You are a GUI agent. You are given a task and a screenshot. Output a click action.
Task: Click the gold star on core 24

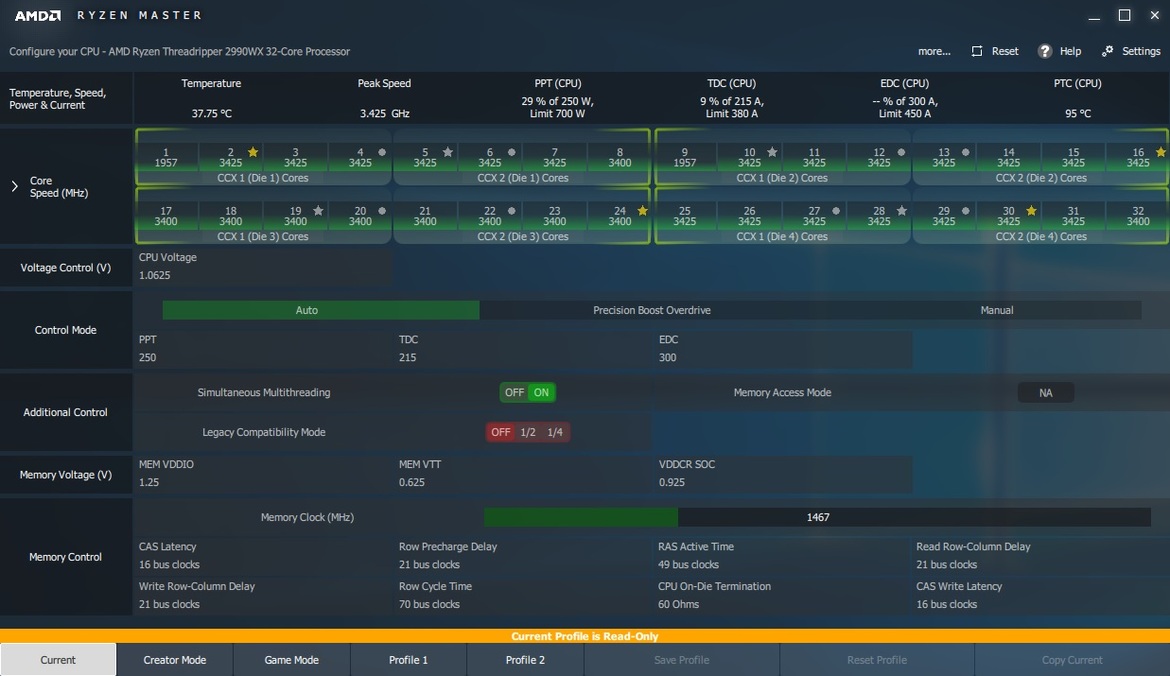pyautogui.click(x=642, y=210)
